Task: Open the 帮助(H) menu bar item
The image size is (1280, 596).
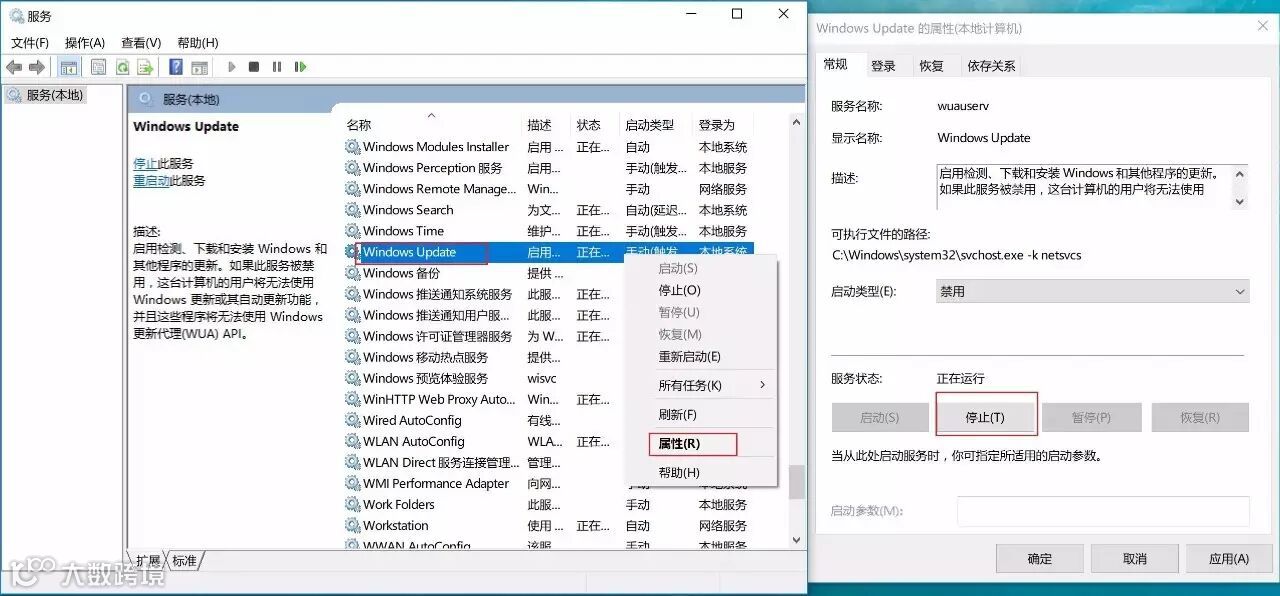Action: click(x=197, y=43)
